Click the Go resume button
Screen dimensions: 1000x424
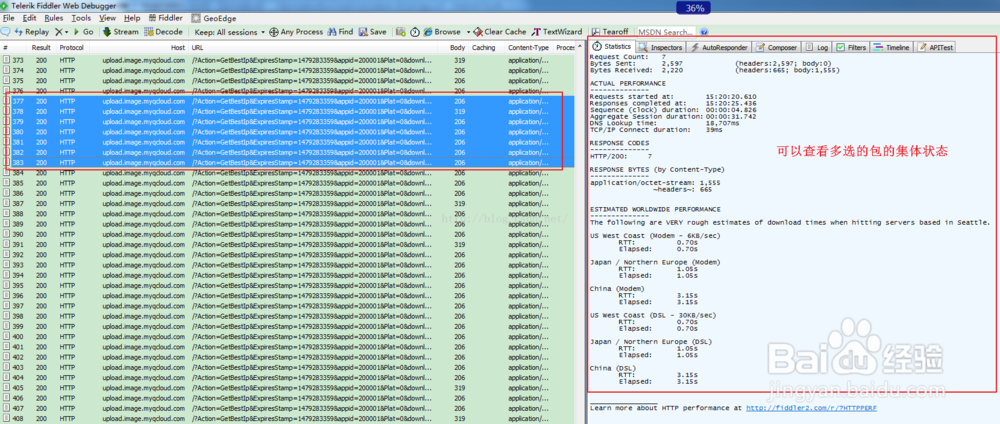(x=84, y=31)
